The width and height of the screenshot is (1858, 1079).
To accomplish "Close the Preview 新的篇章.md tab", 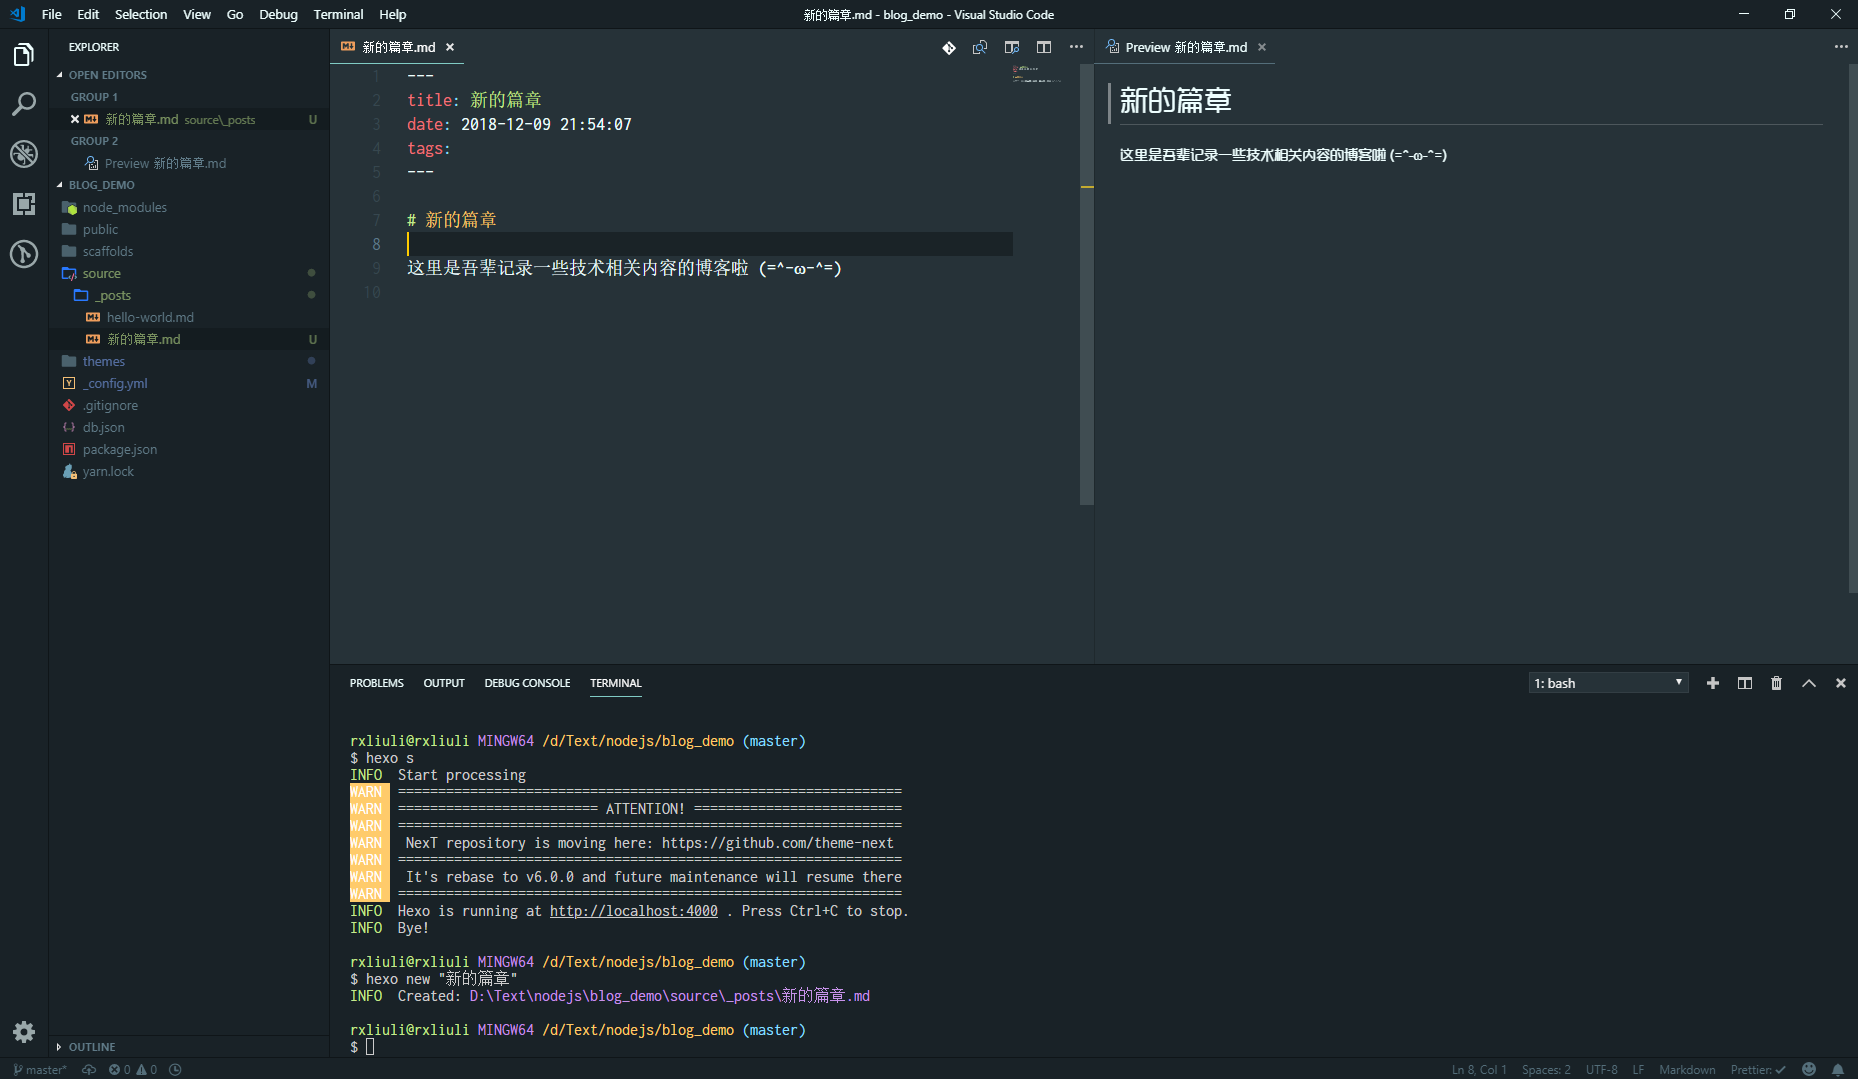I will click(x=1262, y=47).
